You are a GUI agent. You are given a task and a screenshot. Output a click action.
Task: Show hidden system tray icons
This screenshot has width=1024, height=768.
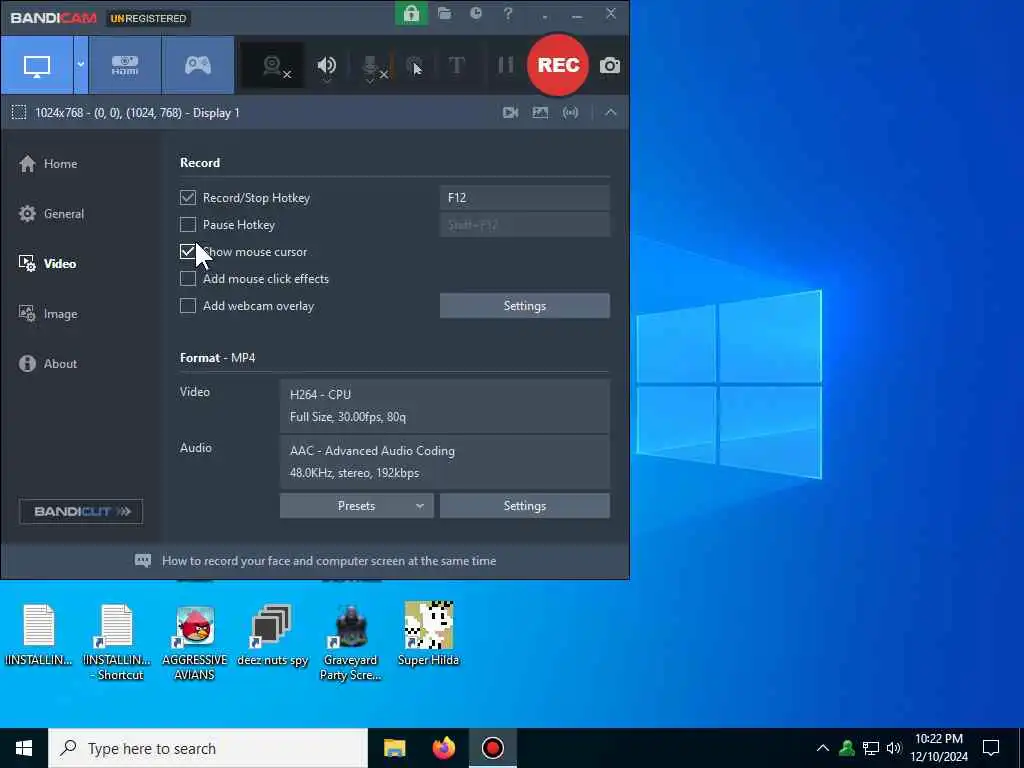click(823, 748)
